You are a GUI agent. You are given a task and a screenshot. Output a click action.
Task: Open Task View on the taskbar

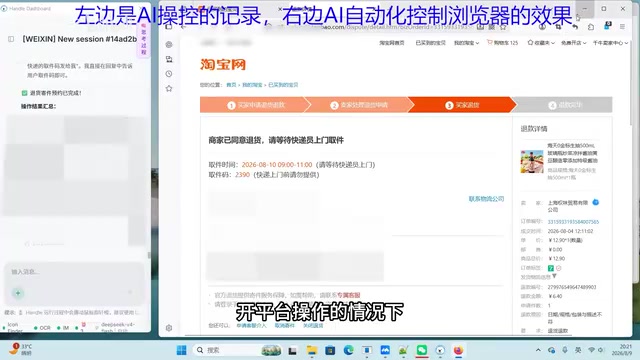coord(293,350)
